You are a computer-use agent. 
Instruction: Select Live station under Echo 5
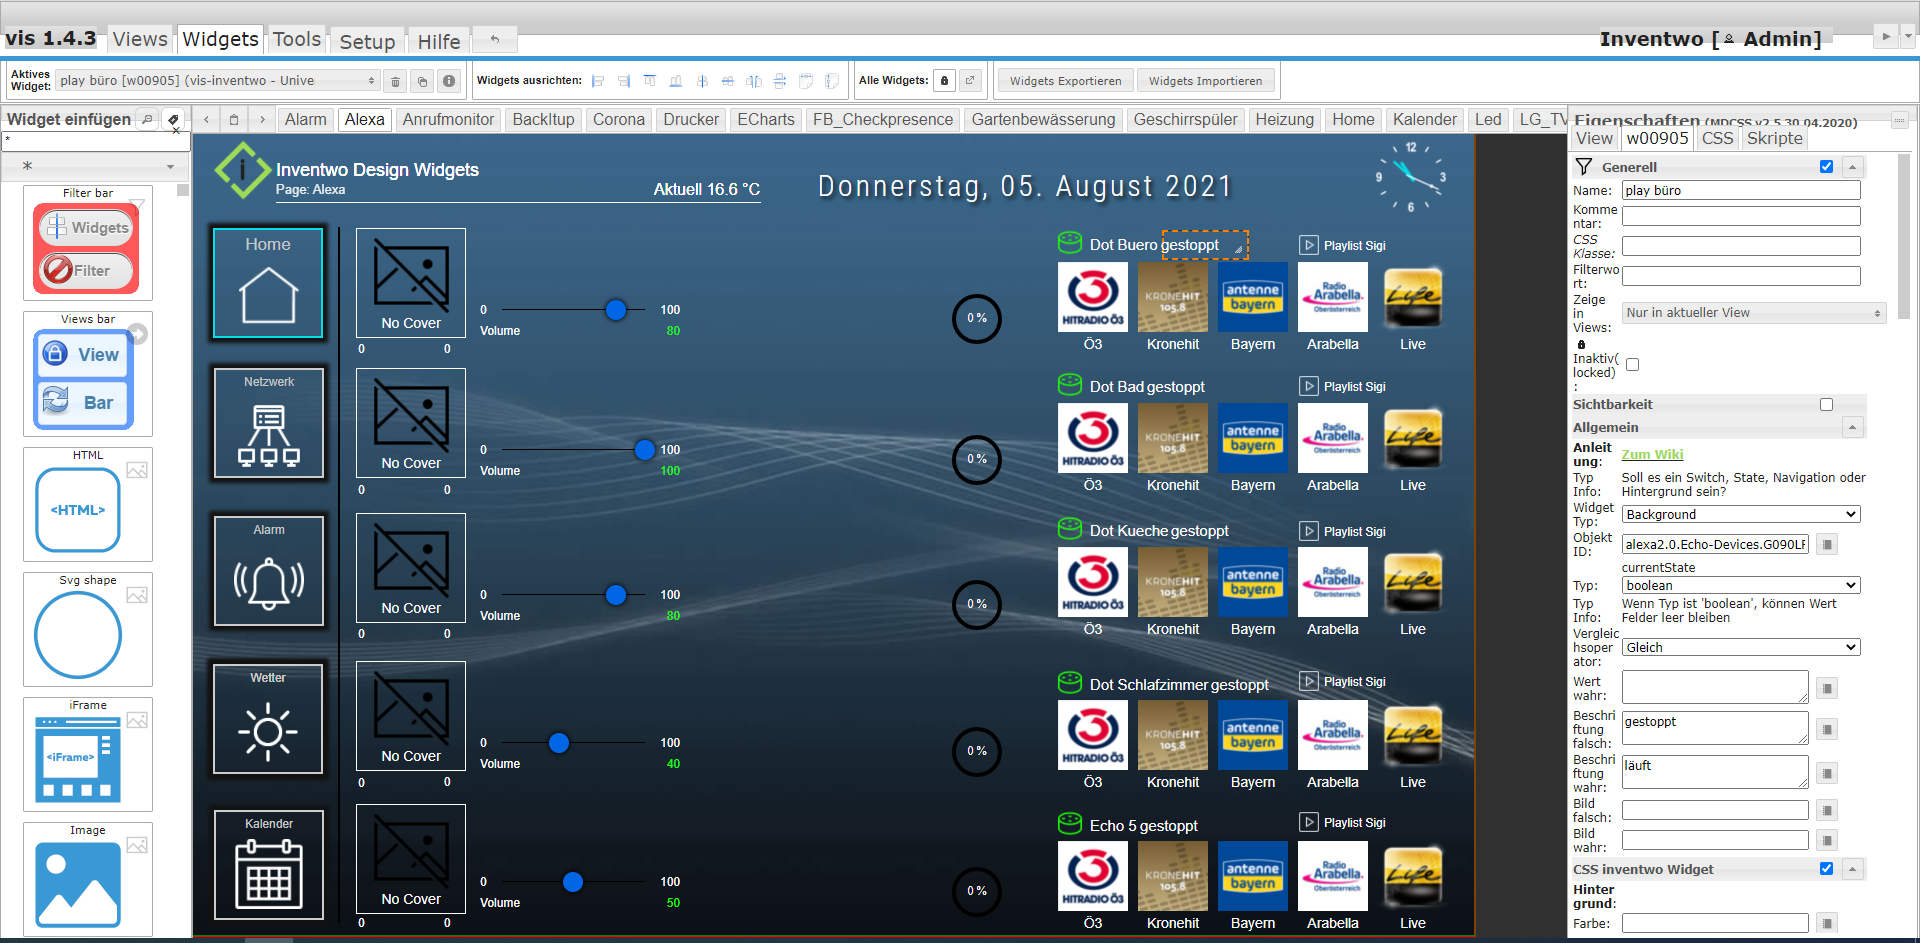click(1413, 876)
